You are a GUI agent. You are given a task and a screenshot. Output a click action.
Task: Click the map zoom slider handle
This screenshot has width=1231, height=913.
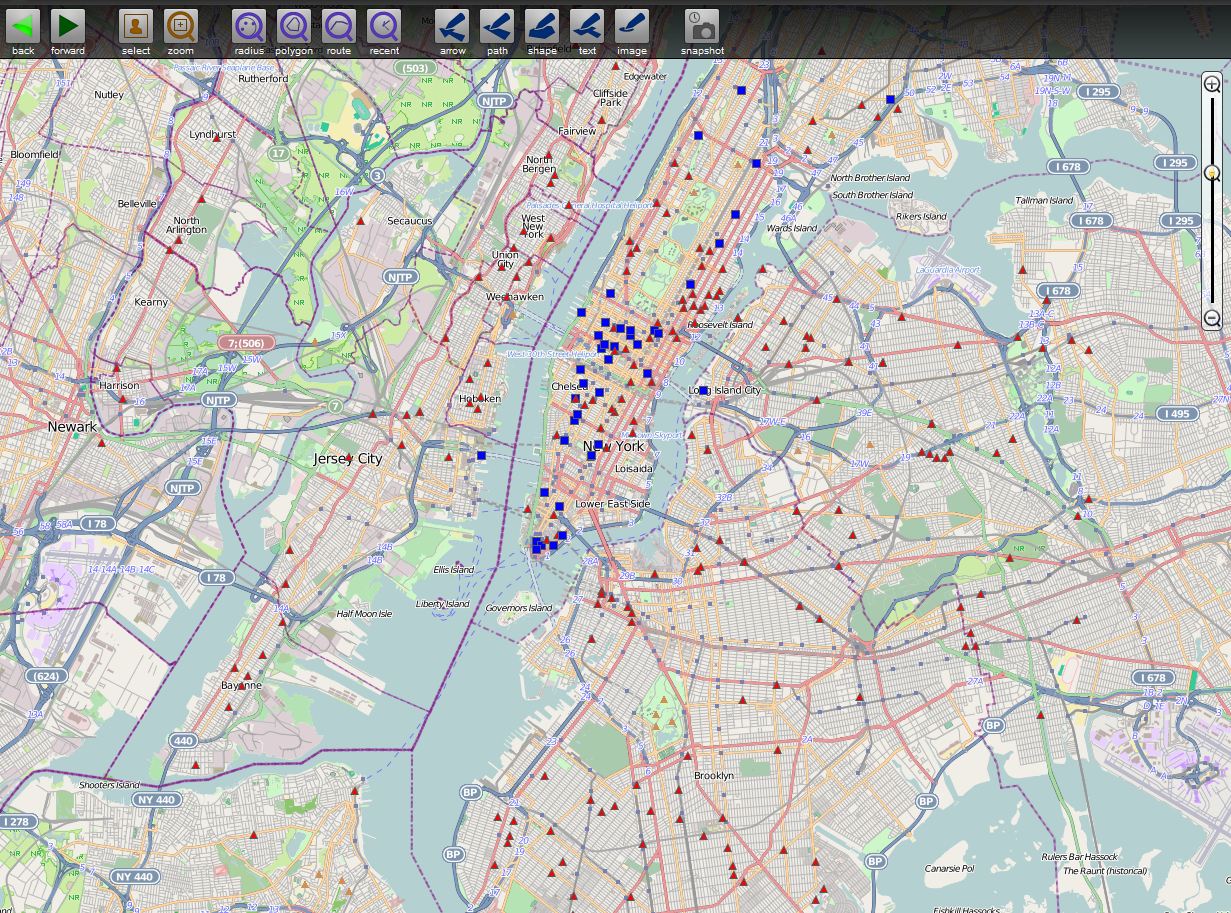[x=1212, y=173]
